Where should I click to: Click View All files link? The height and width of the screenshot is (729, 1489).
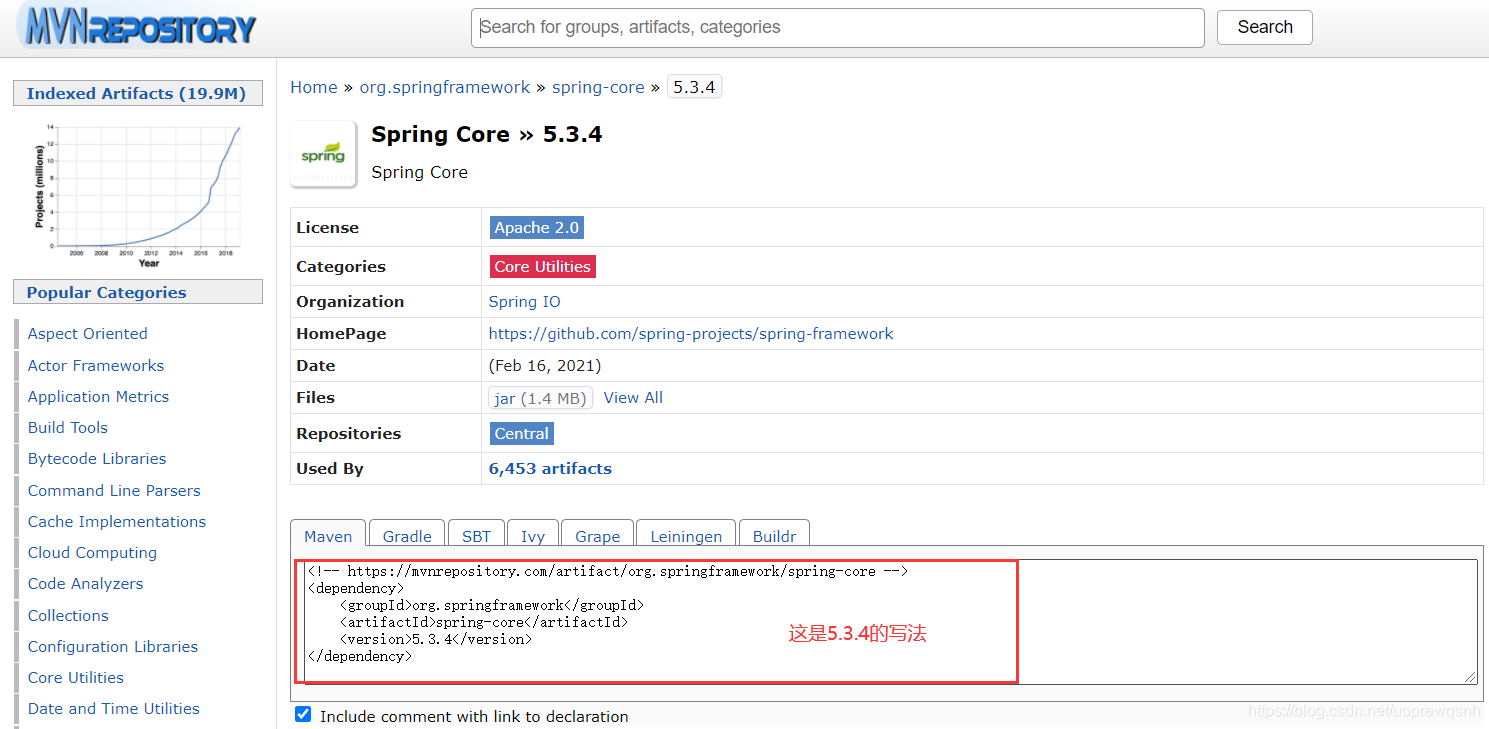(x=633, y=398)
